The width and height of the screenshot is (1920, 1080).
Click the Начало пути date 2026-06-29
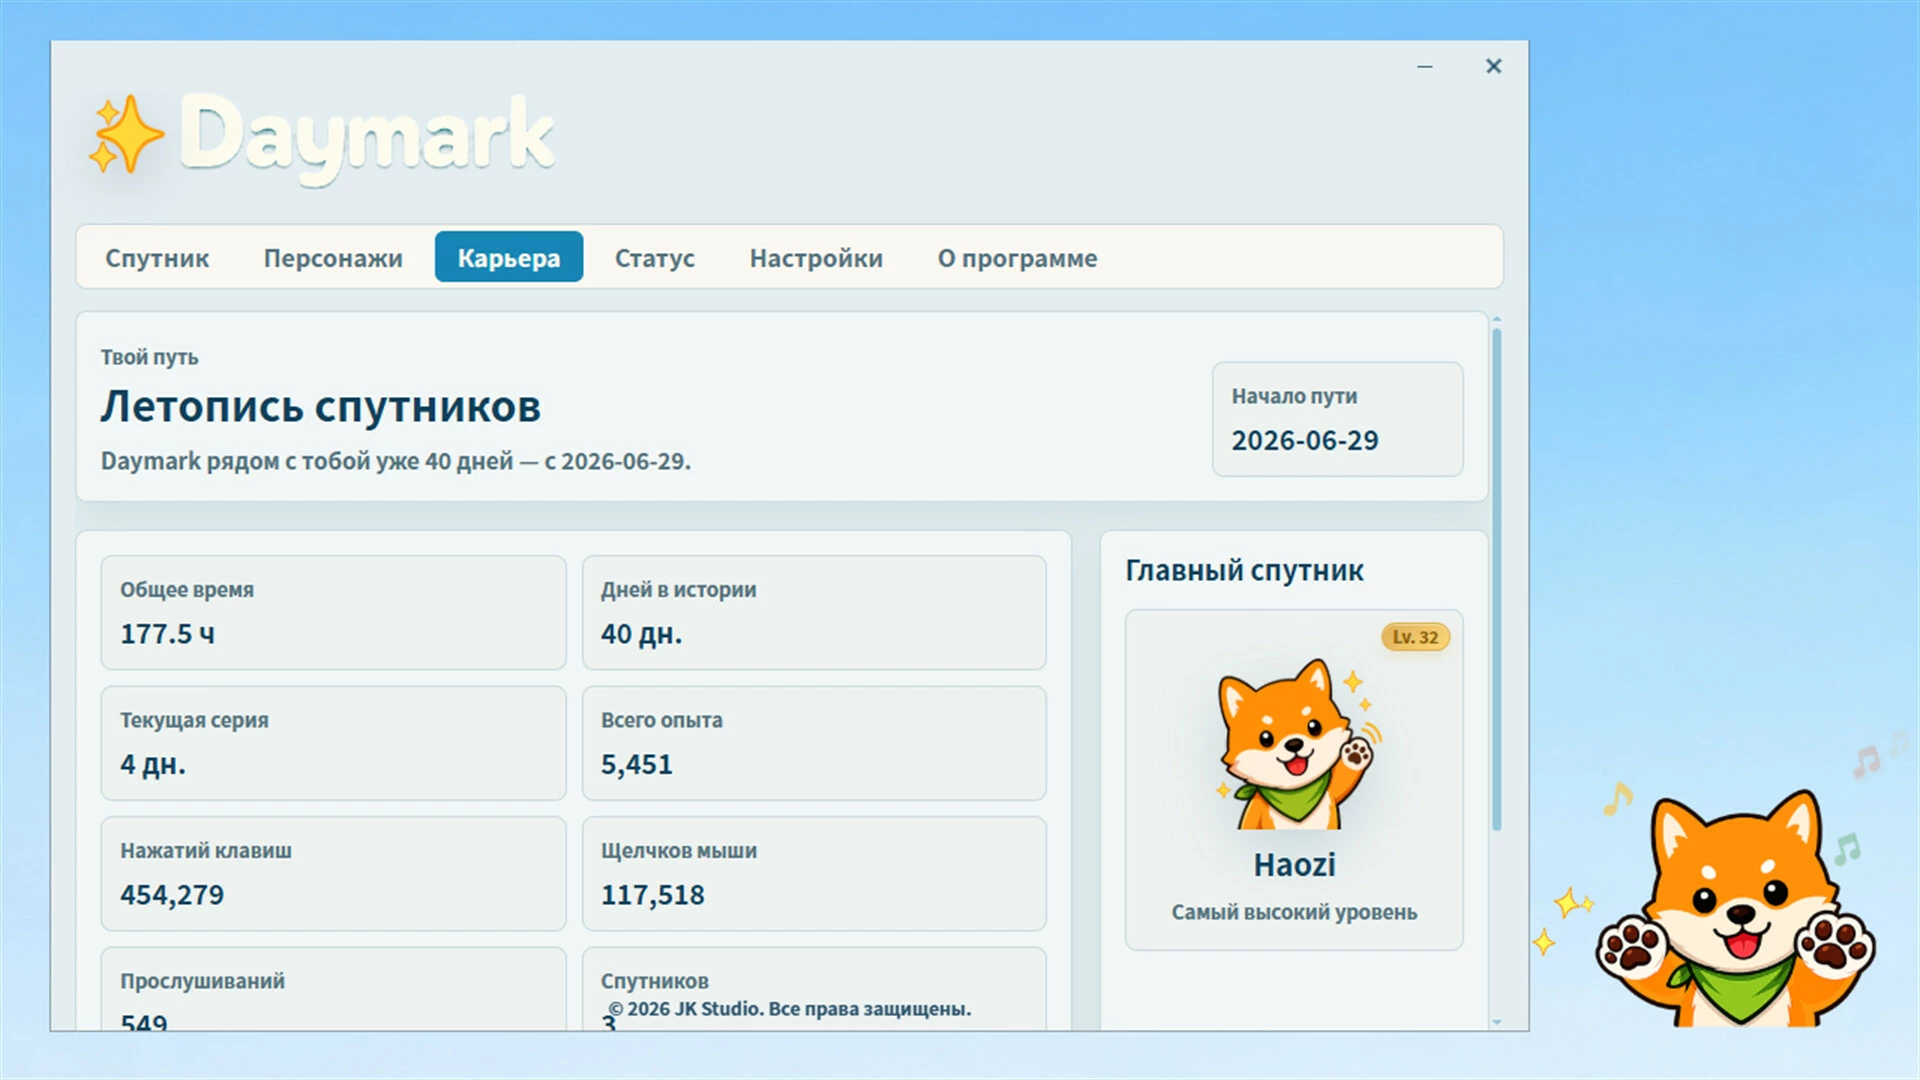coord(1305,440)
